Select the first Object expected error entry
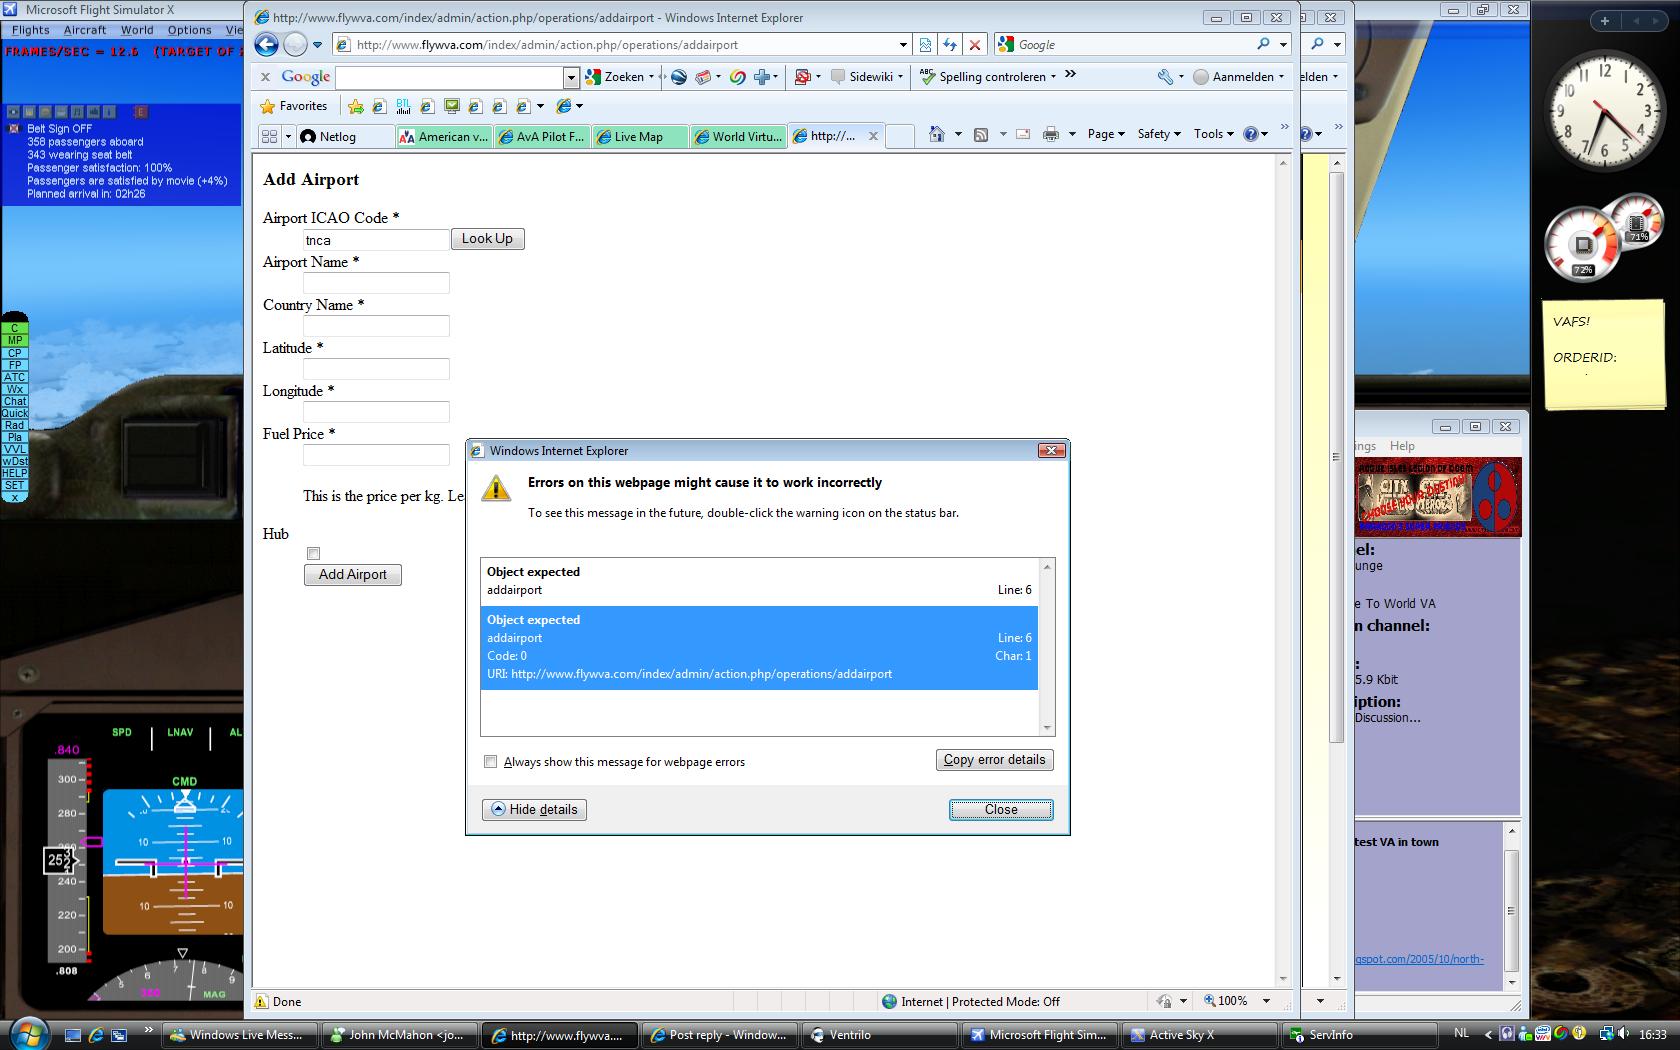This screenshot has width=1680, height=1050. click(x=759, y=581)
